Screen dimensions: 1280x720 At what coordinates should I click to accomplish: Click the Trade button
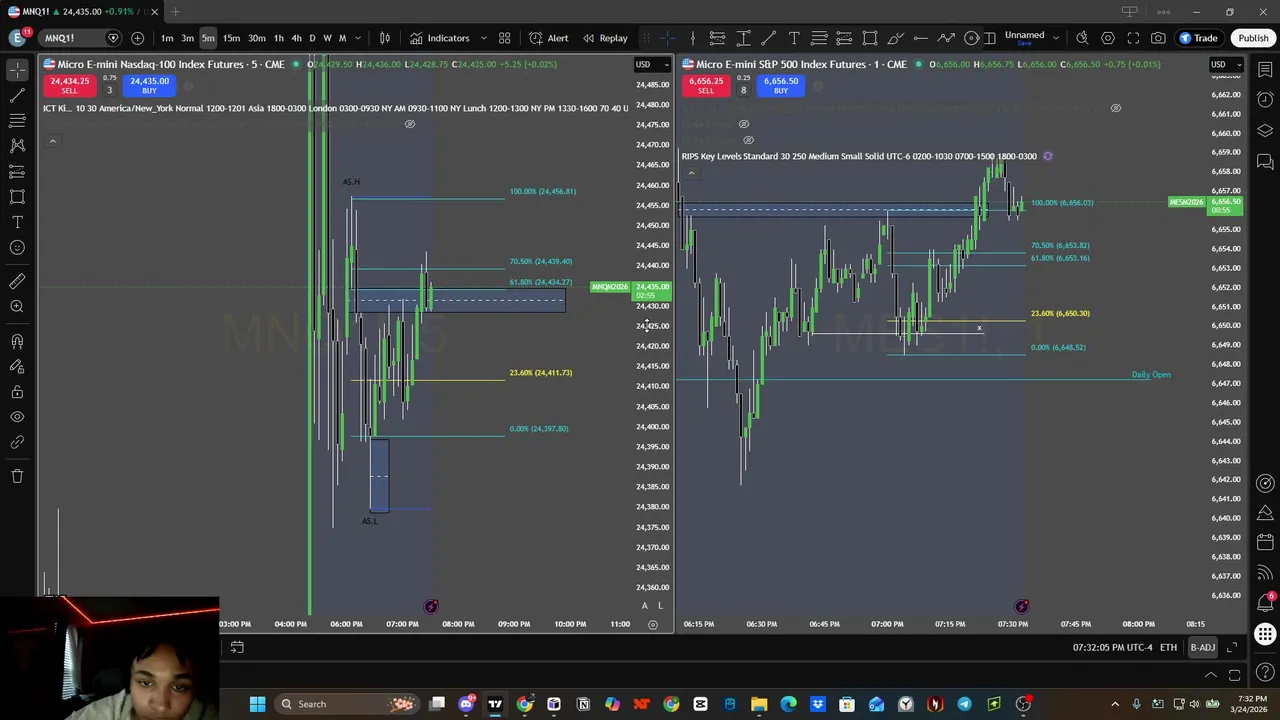pyautogui.click(x=1198, y=38)
